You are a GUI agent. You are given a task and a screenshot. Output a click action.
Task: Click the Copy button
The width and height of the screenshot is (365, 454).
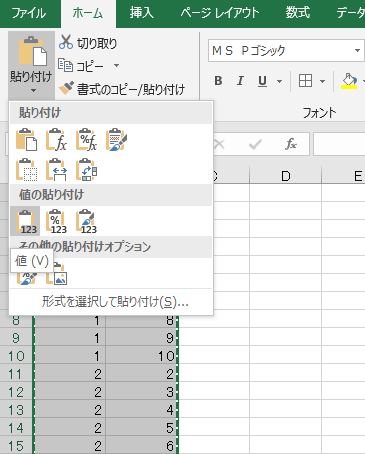(x=81, y=66)
